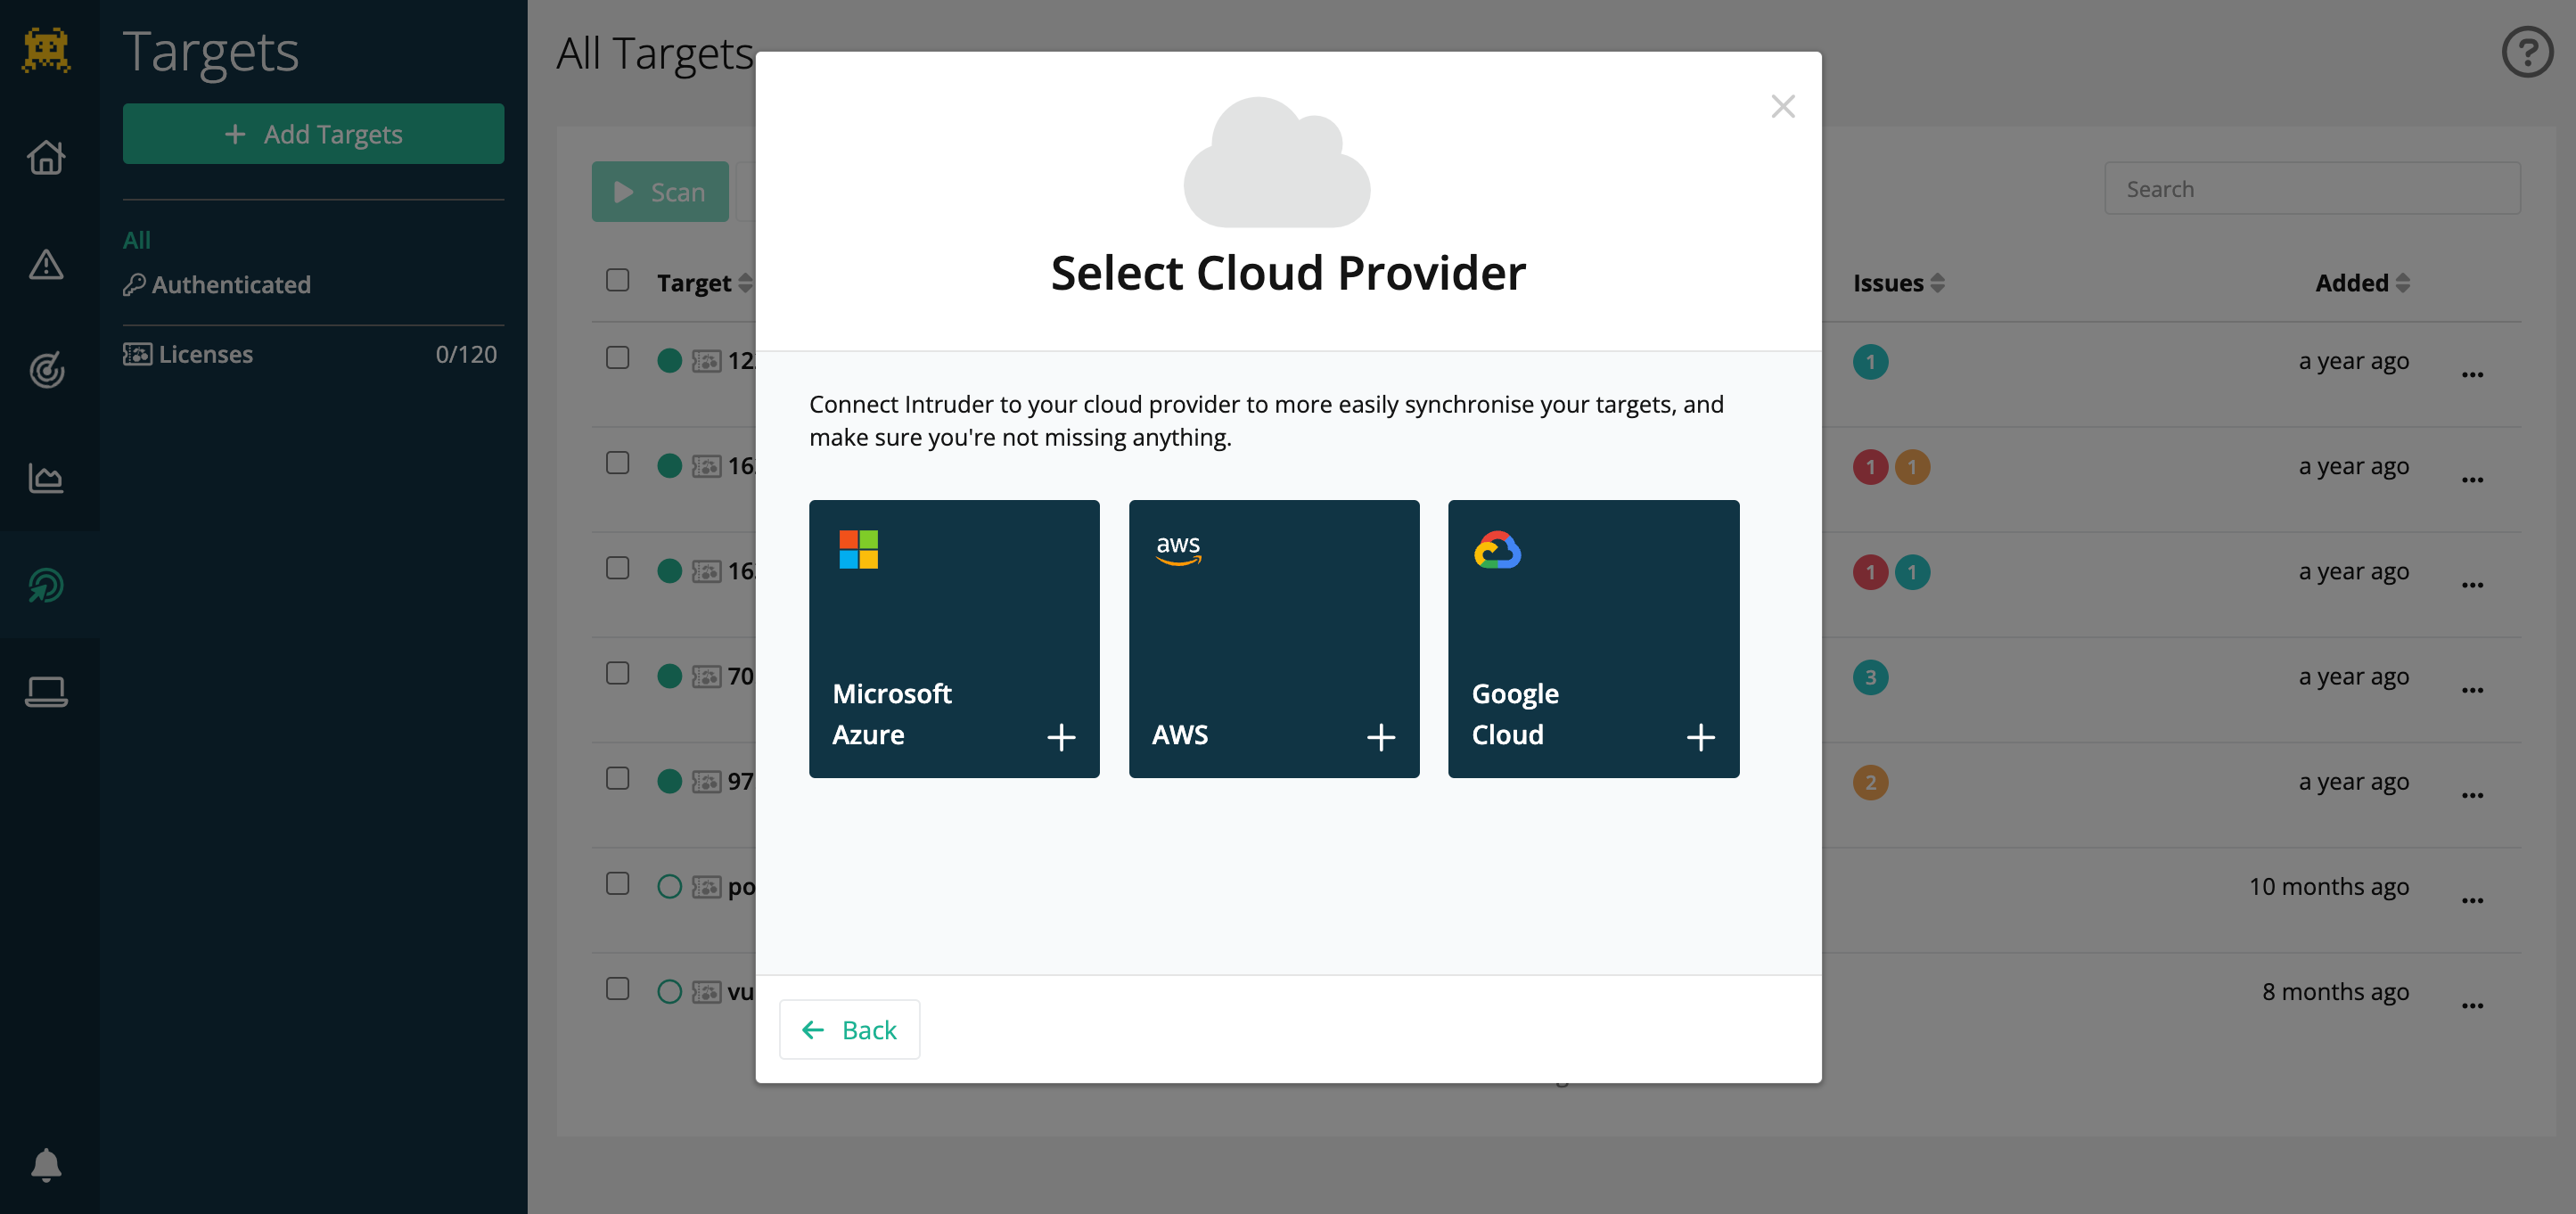Screen dimensions: 2576x1214
Task: Open the Targets icon in sidebar
Action: tap(46, 585)
